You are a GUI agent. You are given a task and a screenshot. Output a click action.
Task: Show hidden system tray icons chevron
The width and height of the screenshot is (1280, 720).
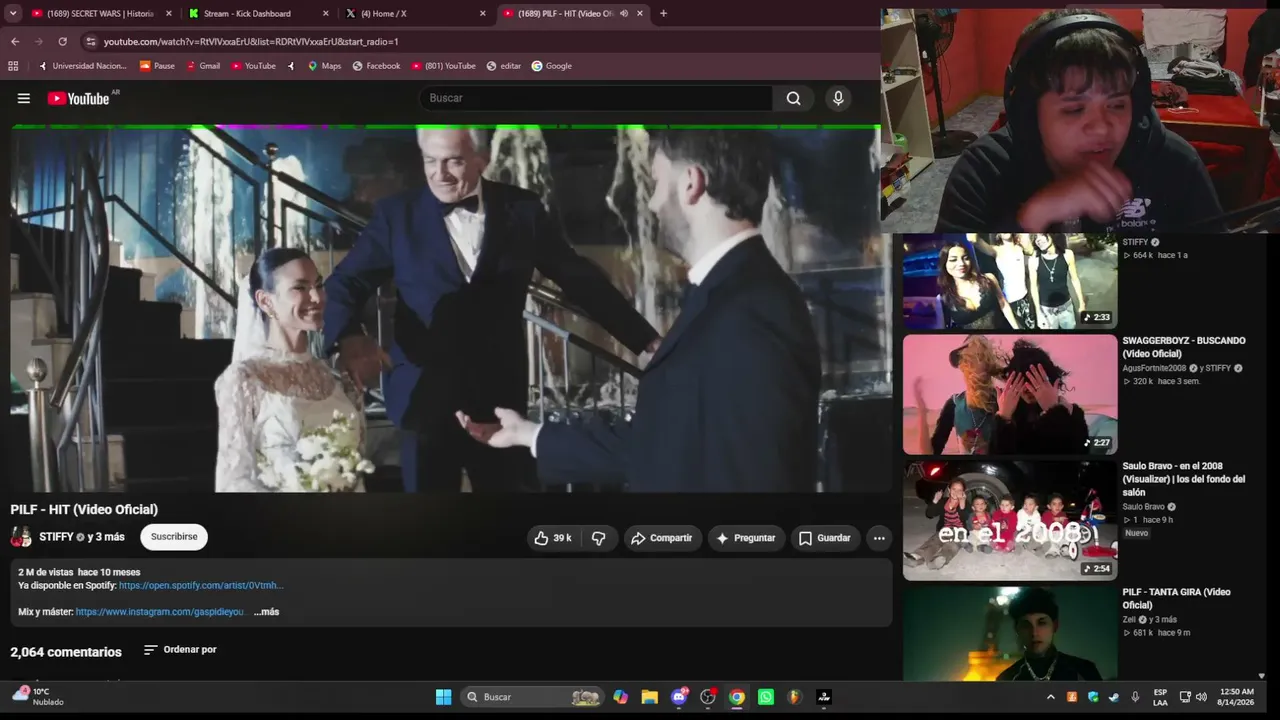(1050, 697)
